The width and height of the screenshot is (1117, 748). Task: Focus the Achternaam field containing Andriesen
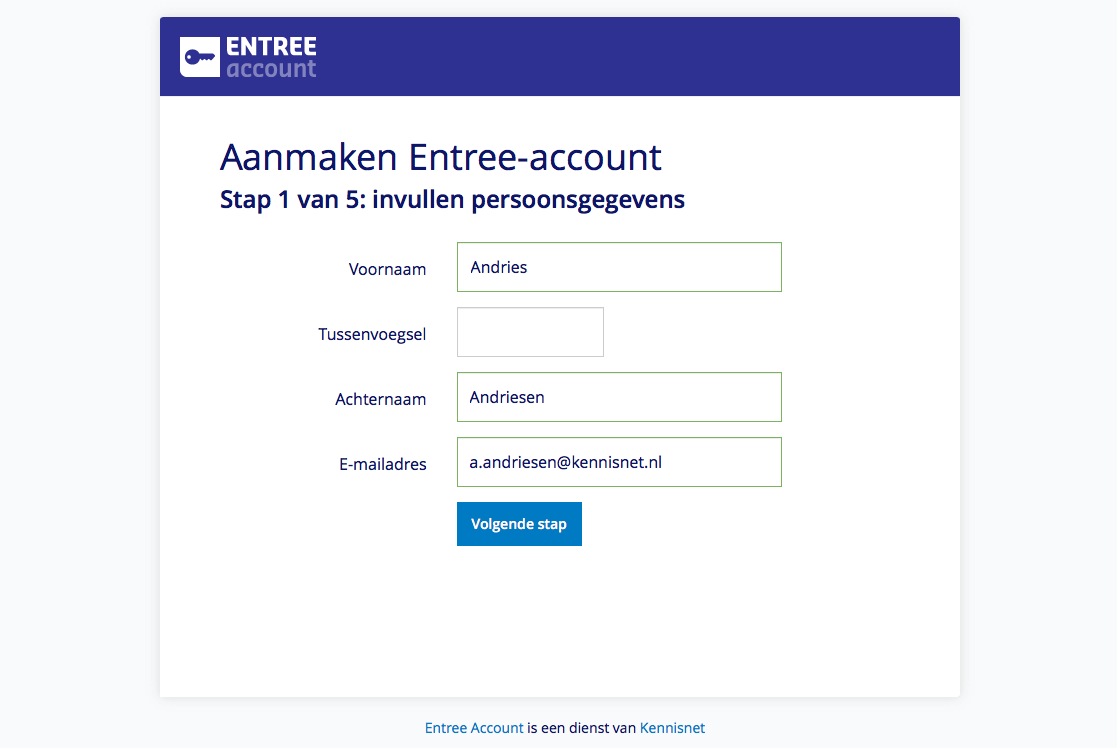(x=619, y=397)
